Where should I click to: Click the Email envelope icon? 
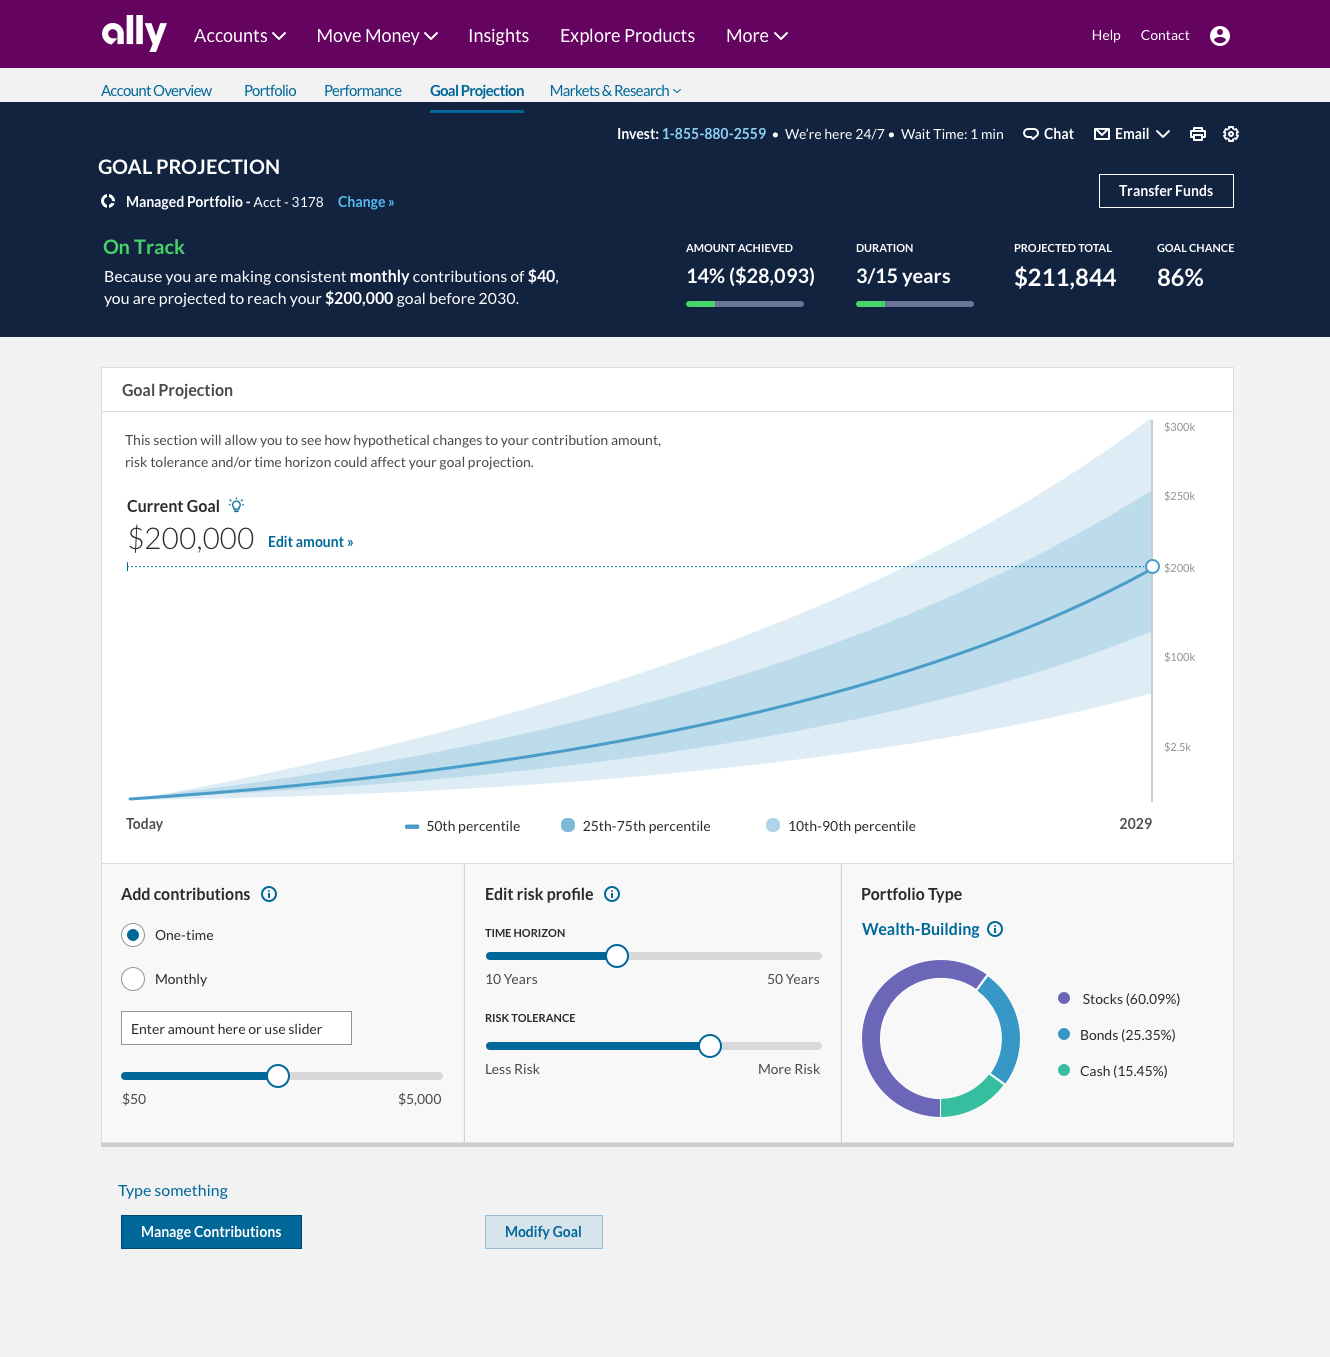click(1102, 134)
